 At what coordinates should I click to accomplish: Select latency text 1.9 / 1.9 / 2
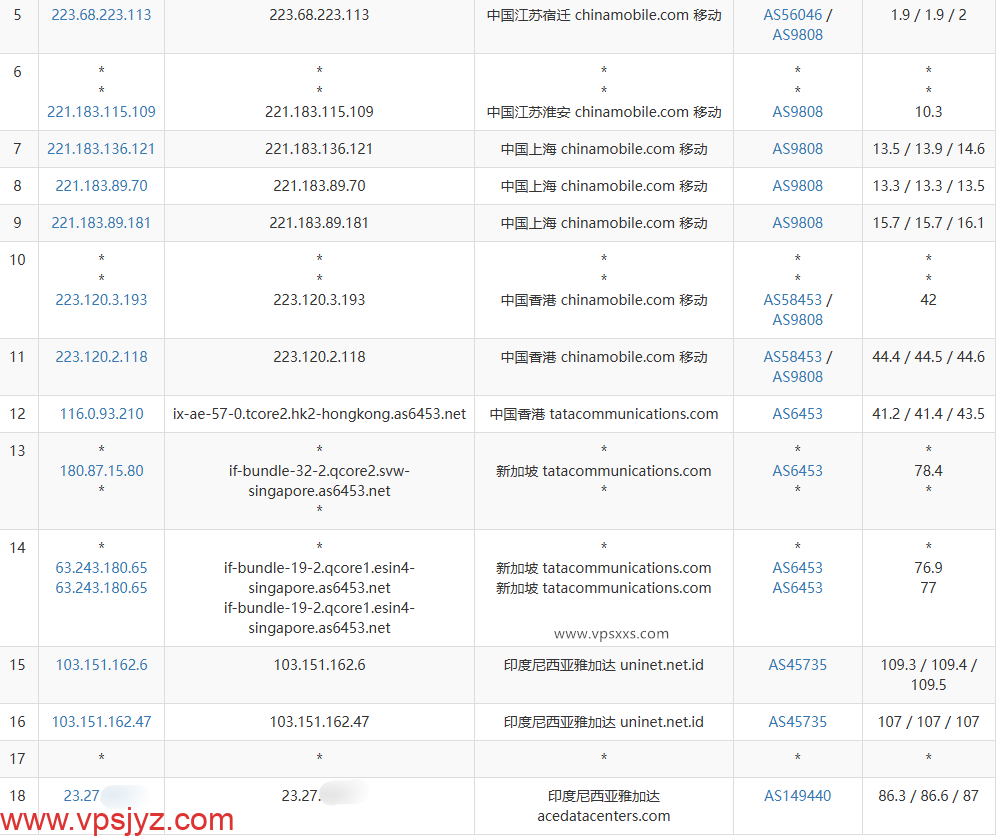click(928, 15)
